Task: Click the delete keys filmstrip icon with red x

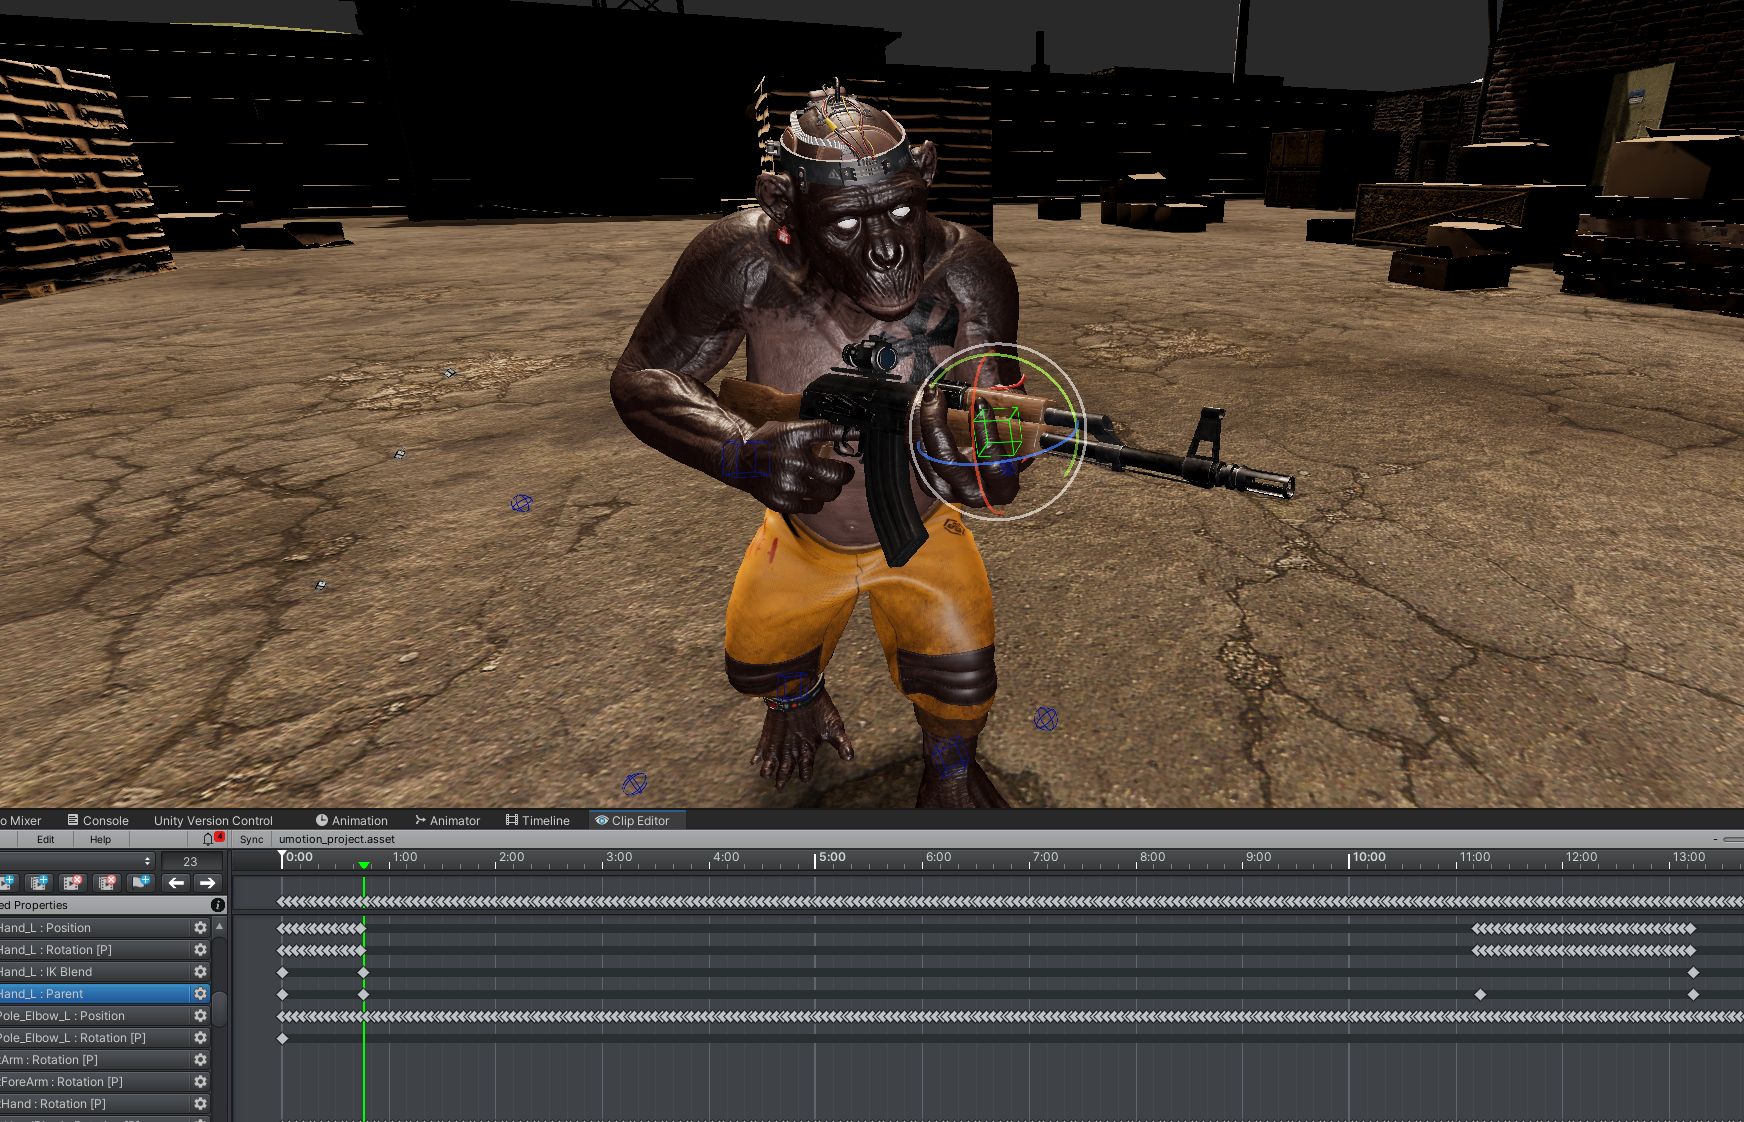Action: click(x=72, y=882)
